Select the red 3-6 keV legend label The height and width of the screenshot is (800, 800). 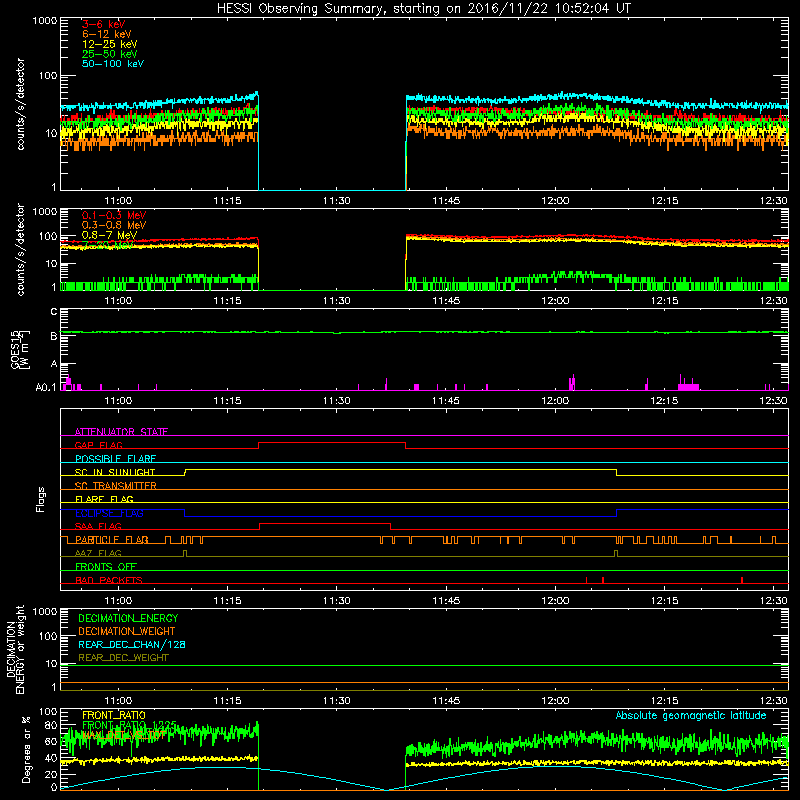point(103,24)
